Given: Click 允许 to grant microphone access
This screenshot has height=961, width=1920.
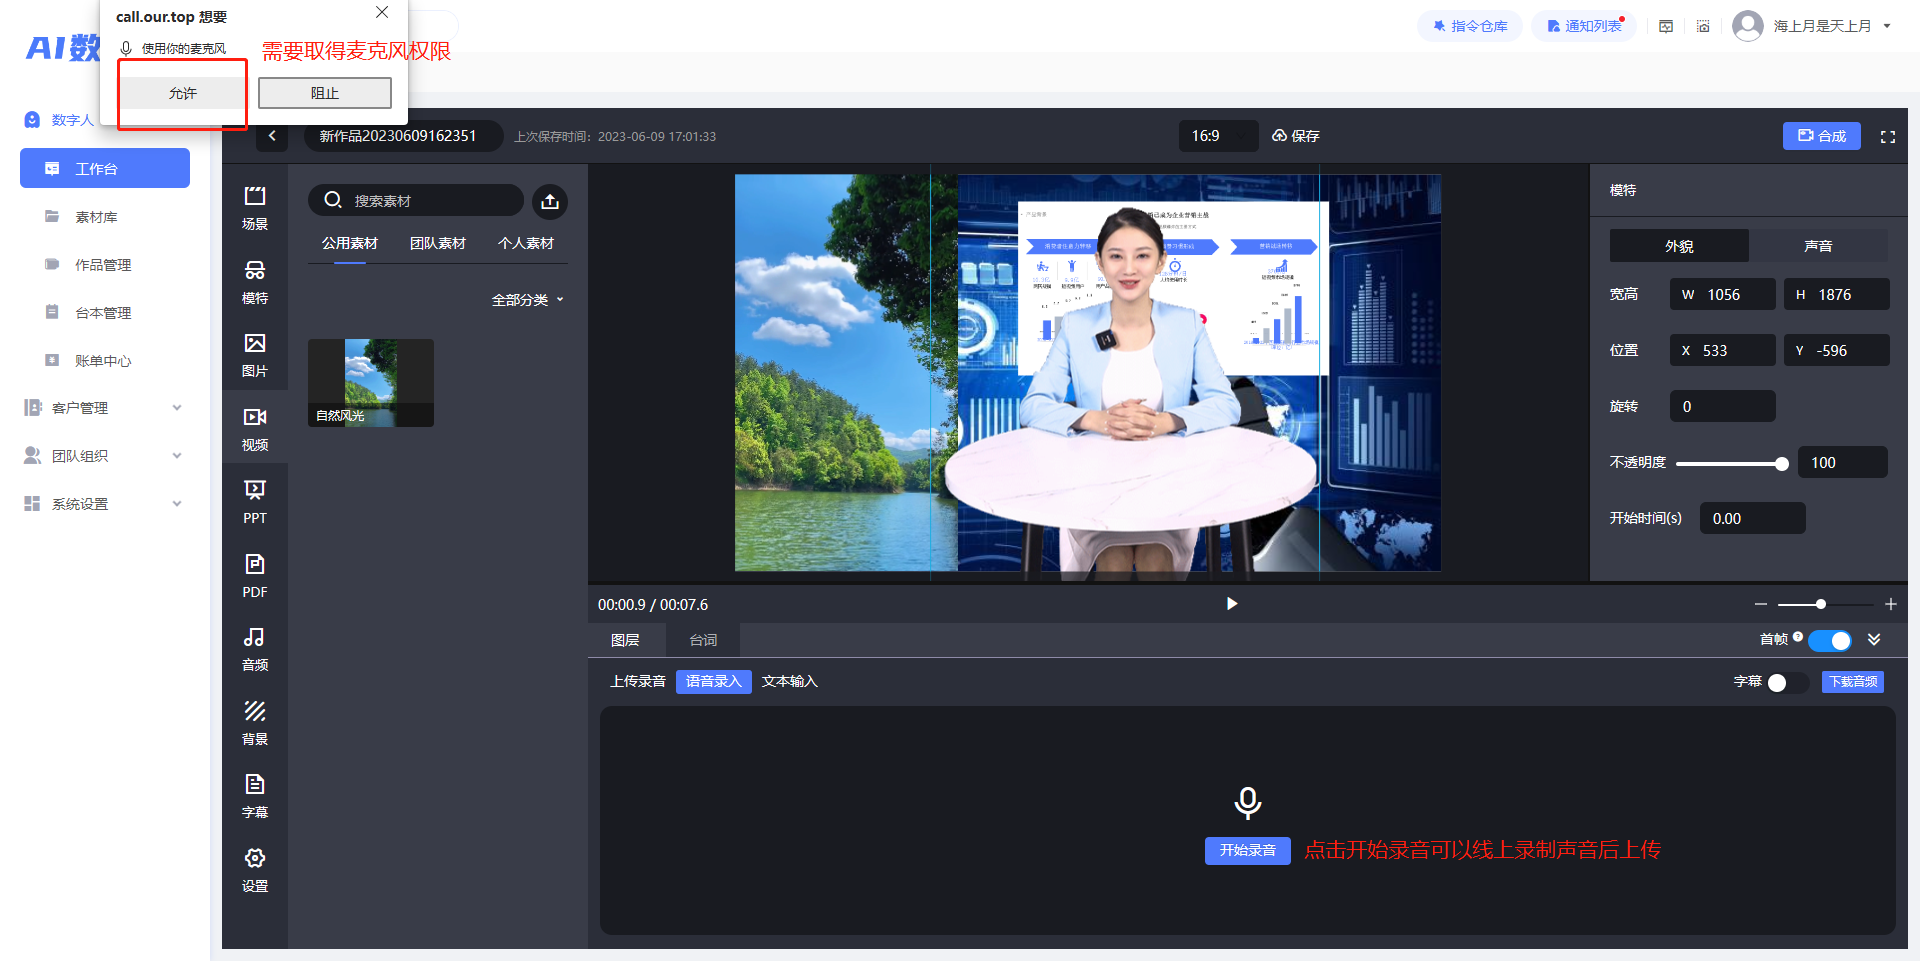Looking at the screenshot, I should click(183, 93).
